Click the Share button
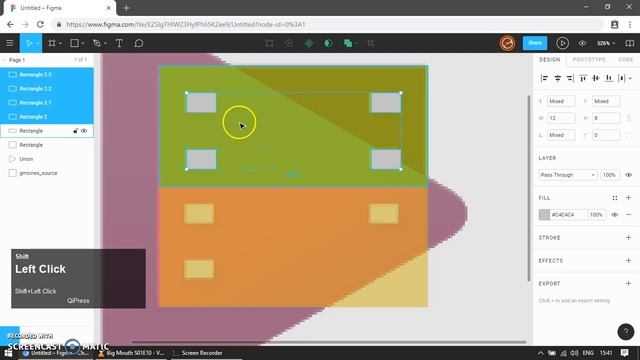This screenshot has height=360, width=640. (x=535, y=43)
